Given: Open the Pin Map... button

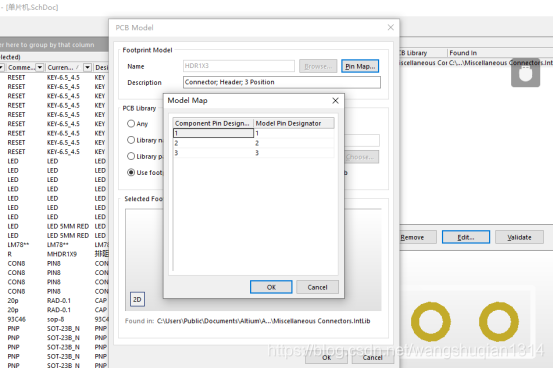Looking at the screenshot, I should tap(360, 66).
